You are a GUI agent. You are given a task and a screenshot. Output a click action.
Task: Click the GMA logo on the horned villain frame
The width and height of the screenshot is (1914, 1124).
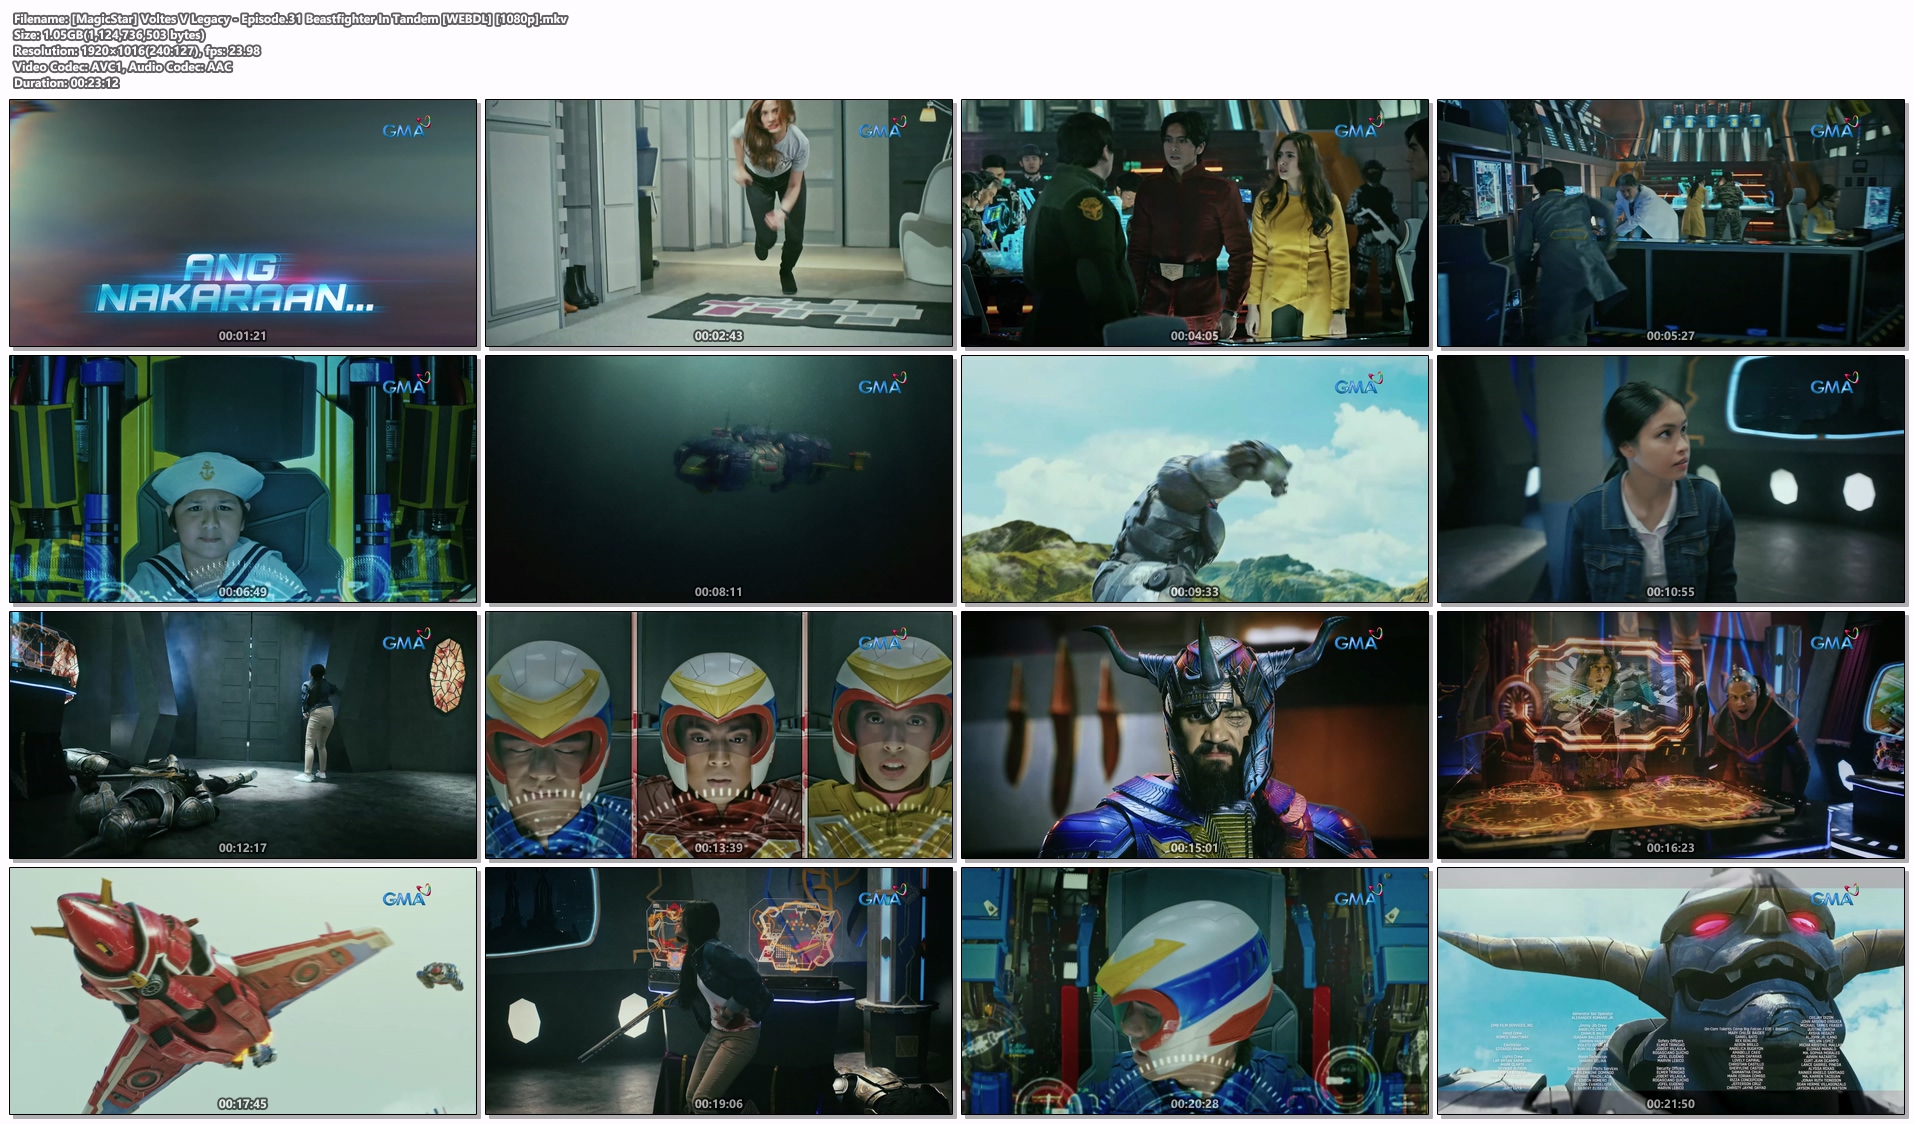pos(1357,641)
